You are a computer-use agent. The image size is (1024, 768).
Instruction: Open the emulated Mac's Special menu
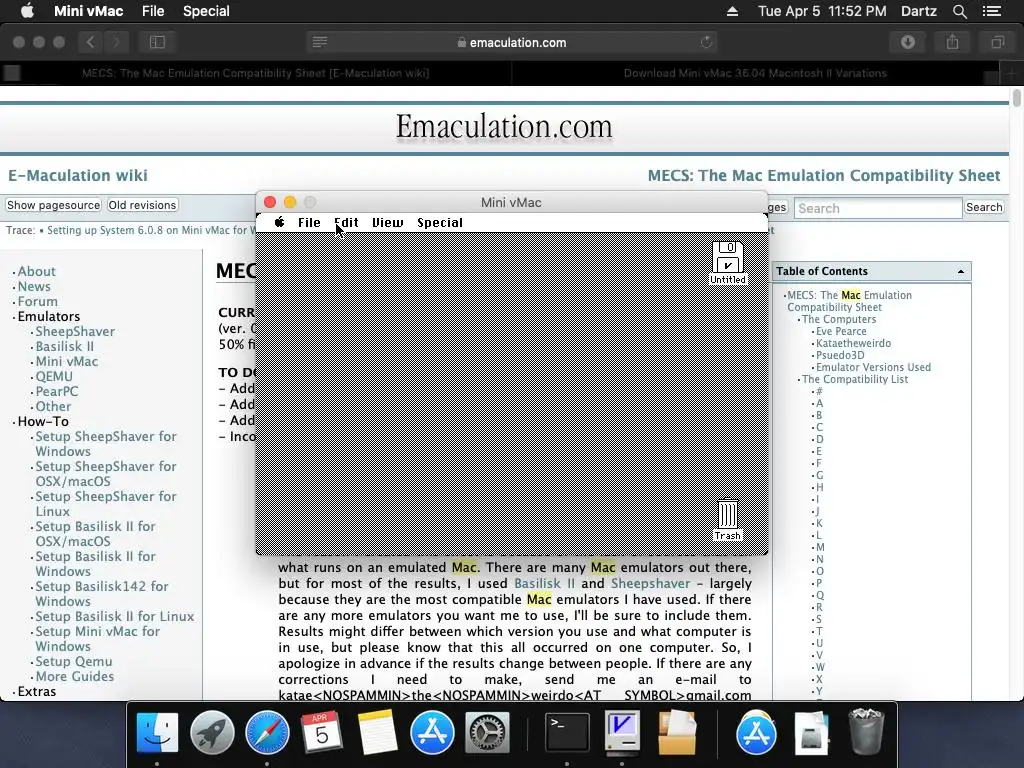(440, 223)
